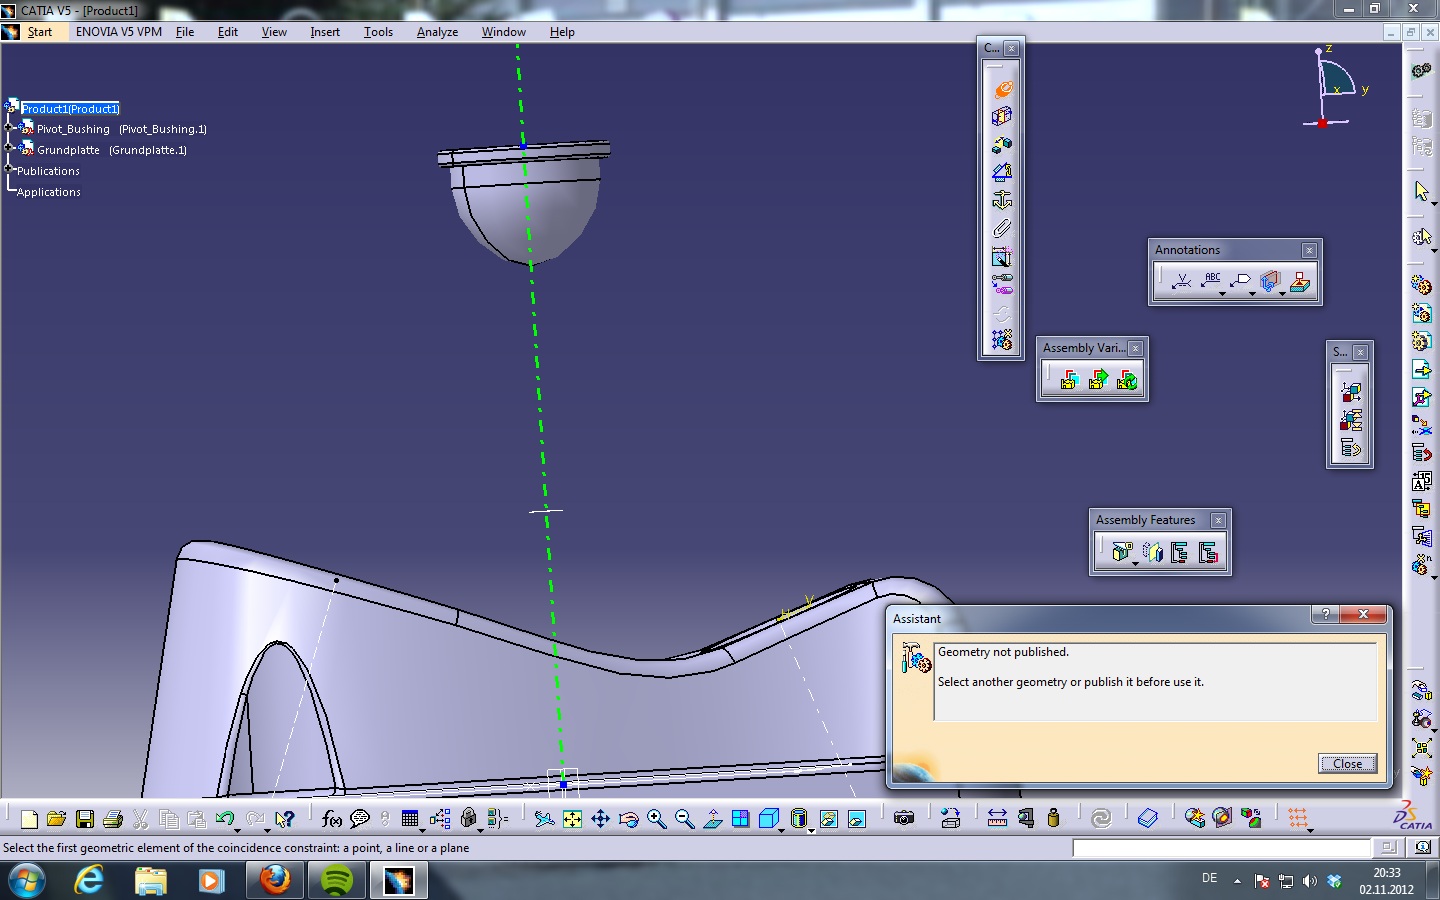Open the Start menu of CATIA

point(40,32)
